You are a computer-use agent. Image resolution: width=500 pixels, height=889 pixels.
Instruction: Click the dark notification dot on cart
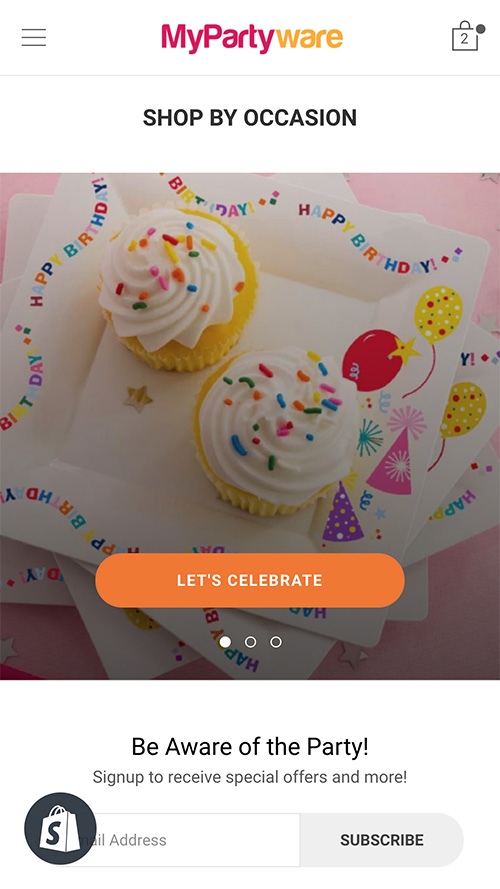(481, 29)
